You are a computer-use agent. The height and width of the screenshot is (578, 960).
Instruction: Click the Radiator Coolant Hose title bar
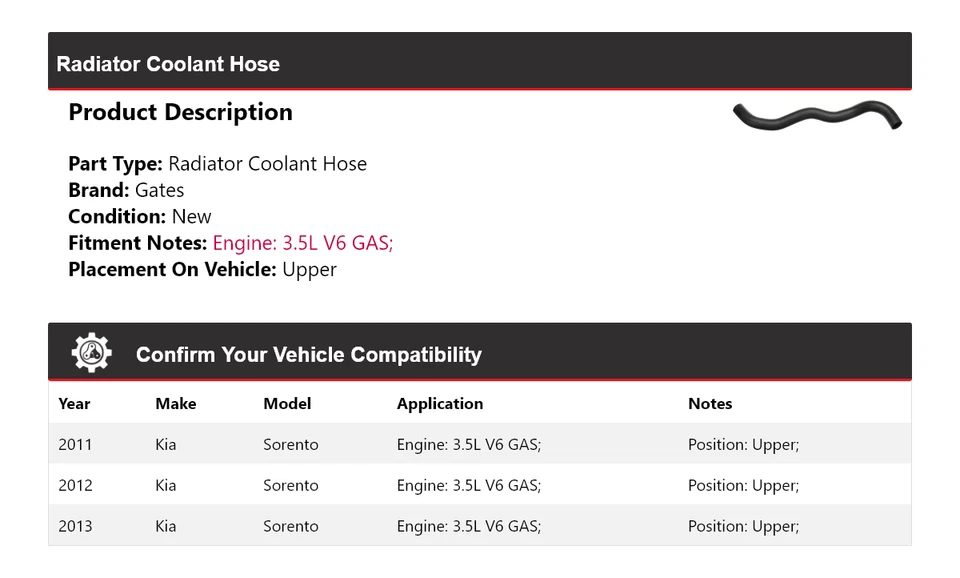pos(168,64)
